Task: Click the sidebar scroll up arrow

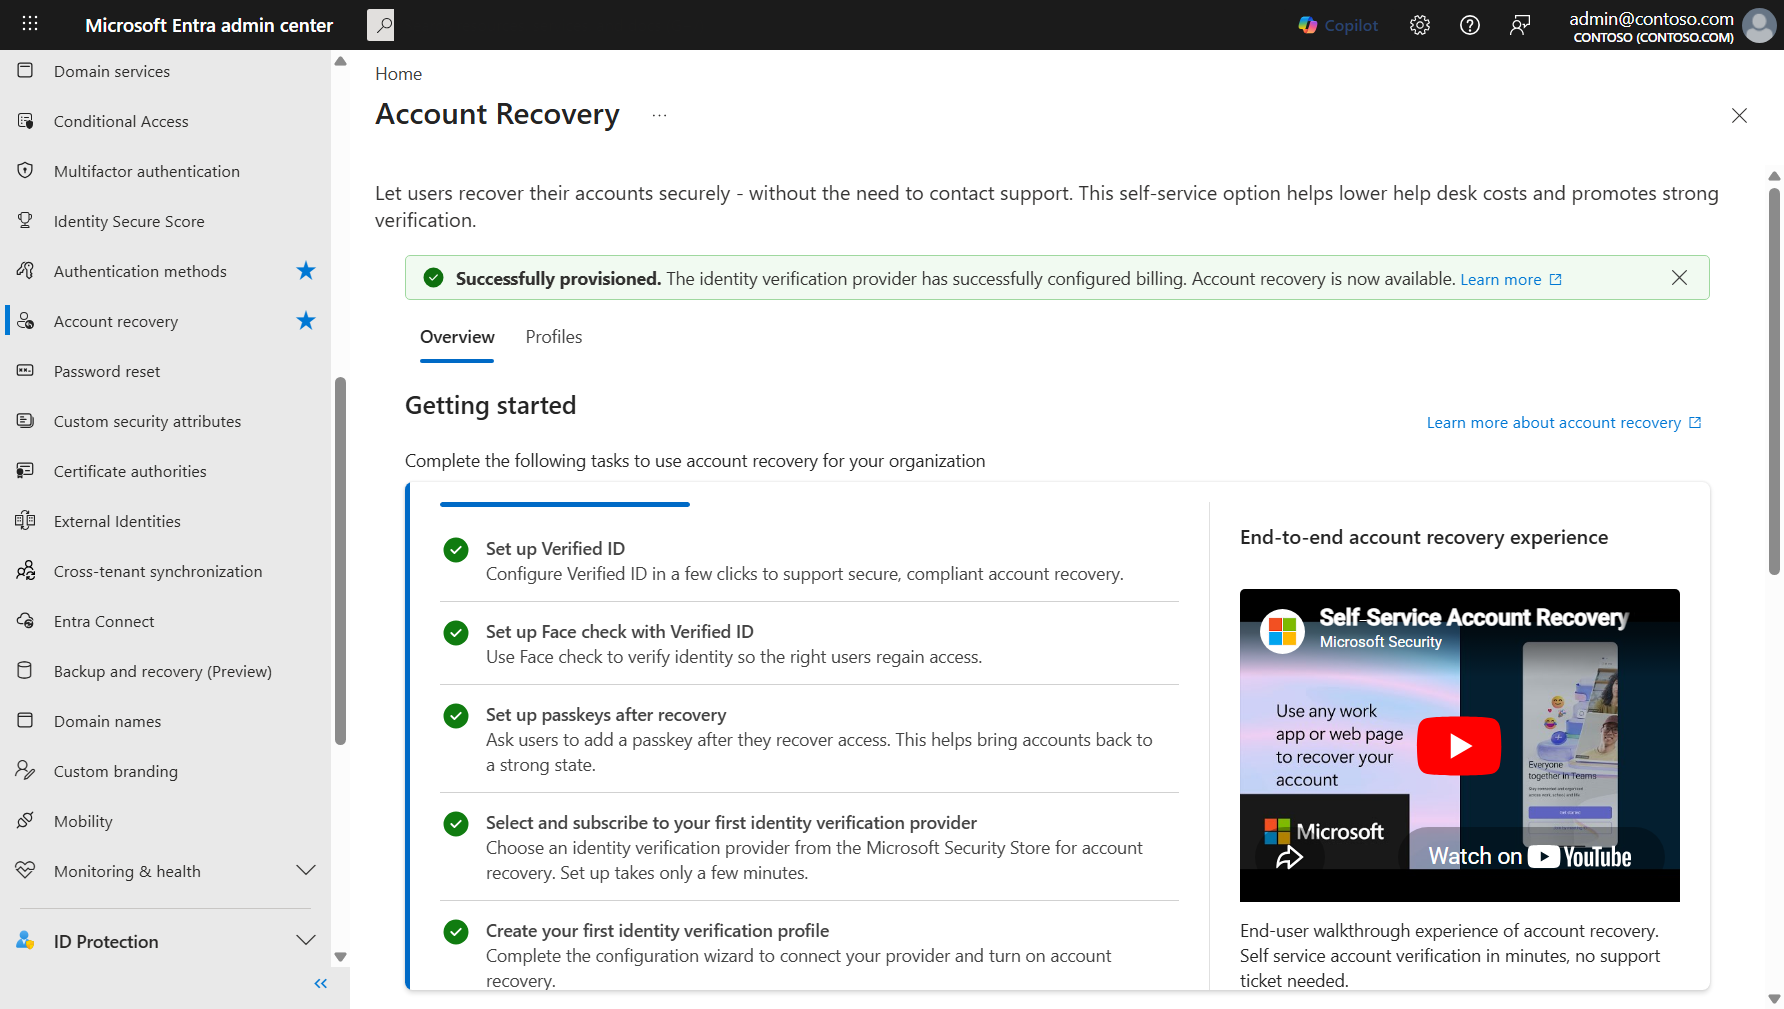Action: click(x=340, y=61)
